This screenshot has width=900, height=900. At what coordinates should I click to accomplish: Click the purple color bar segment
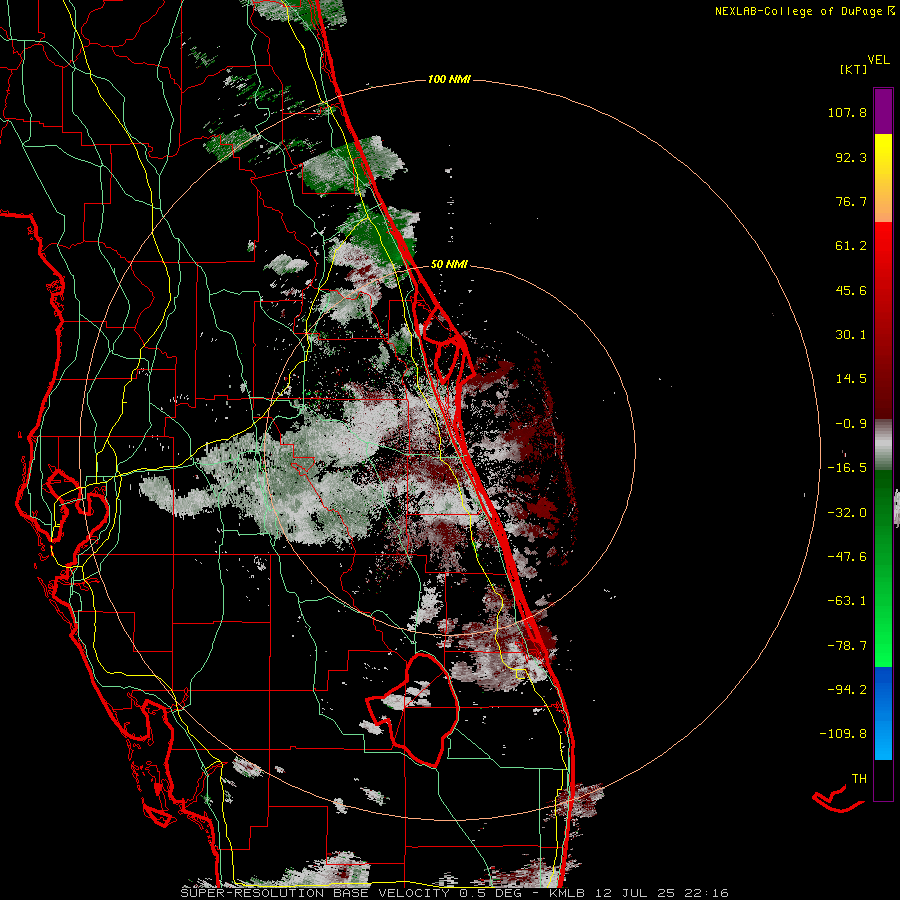tap(883, 111)
